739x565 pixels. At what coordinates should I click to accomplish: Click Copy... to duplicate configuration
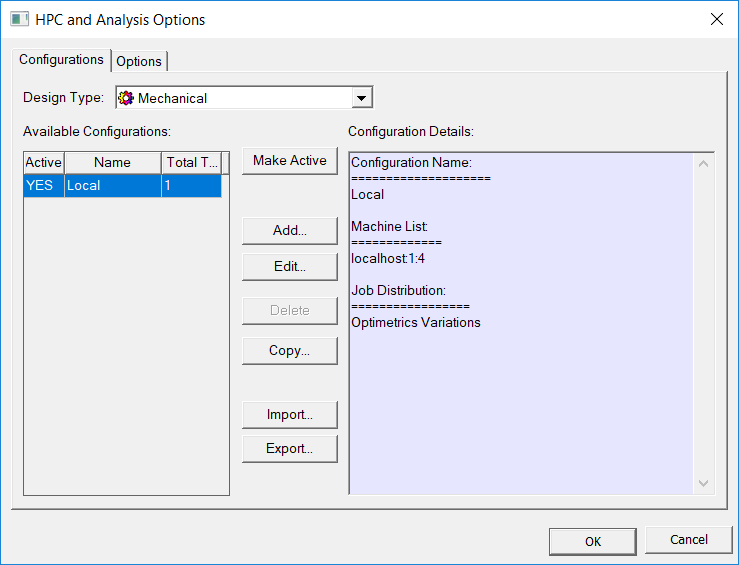pyautogui.click(x=289, y=351)
